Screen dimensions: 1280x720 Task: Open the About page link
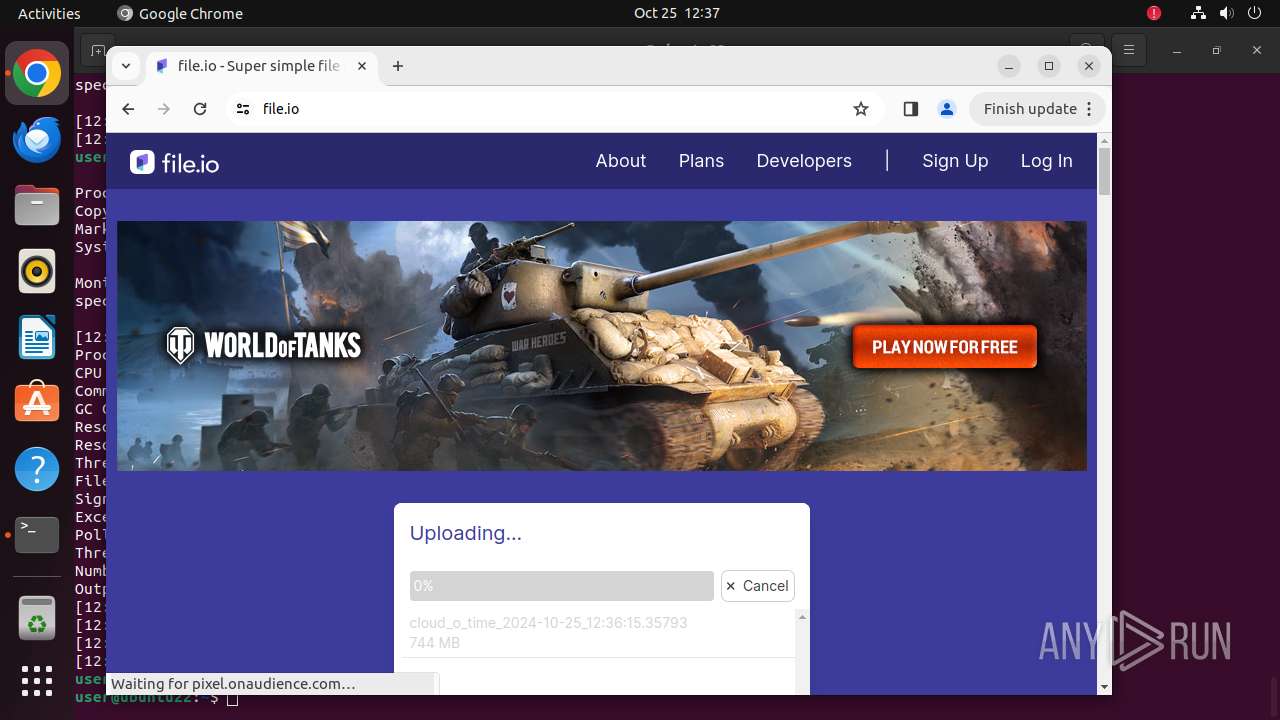tap(621, 161)
